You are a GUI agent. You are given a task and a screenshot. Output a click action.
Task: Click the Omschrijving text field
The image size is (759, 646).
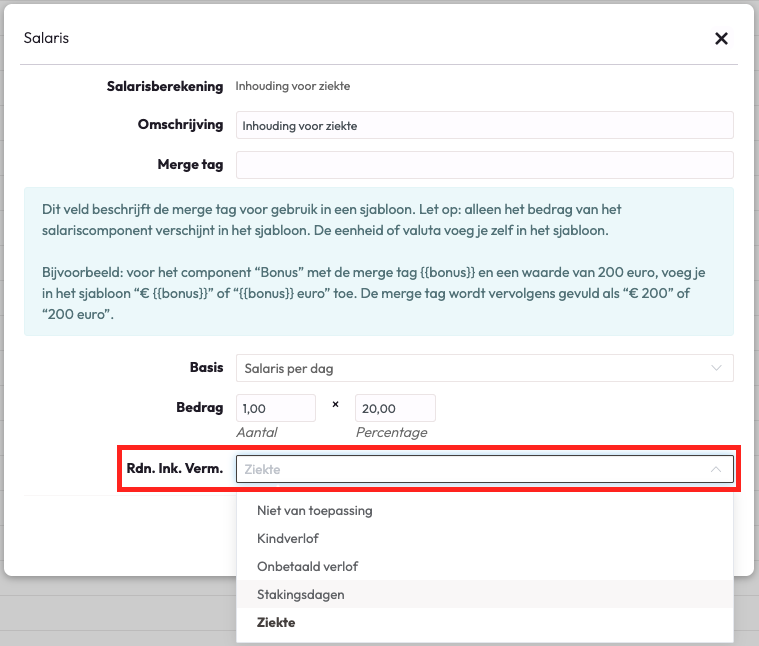484,125
